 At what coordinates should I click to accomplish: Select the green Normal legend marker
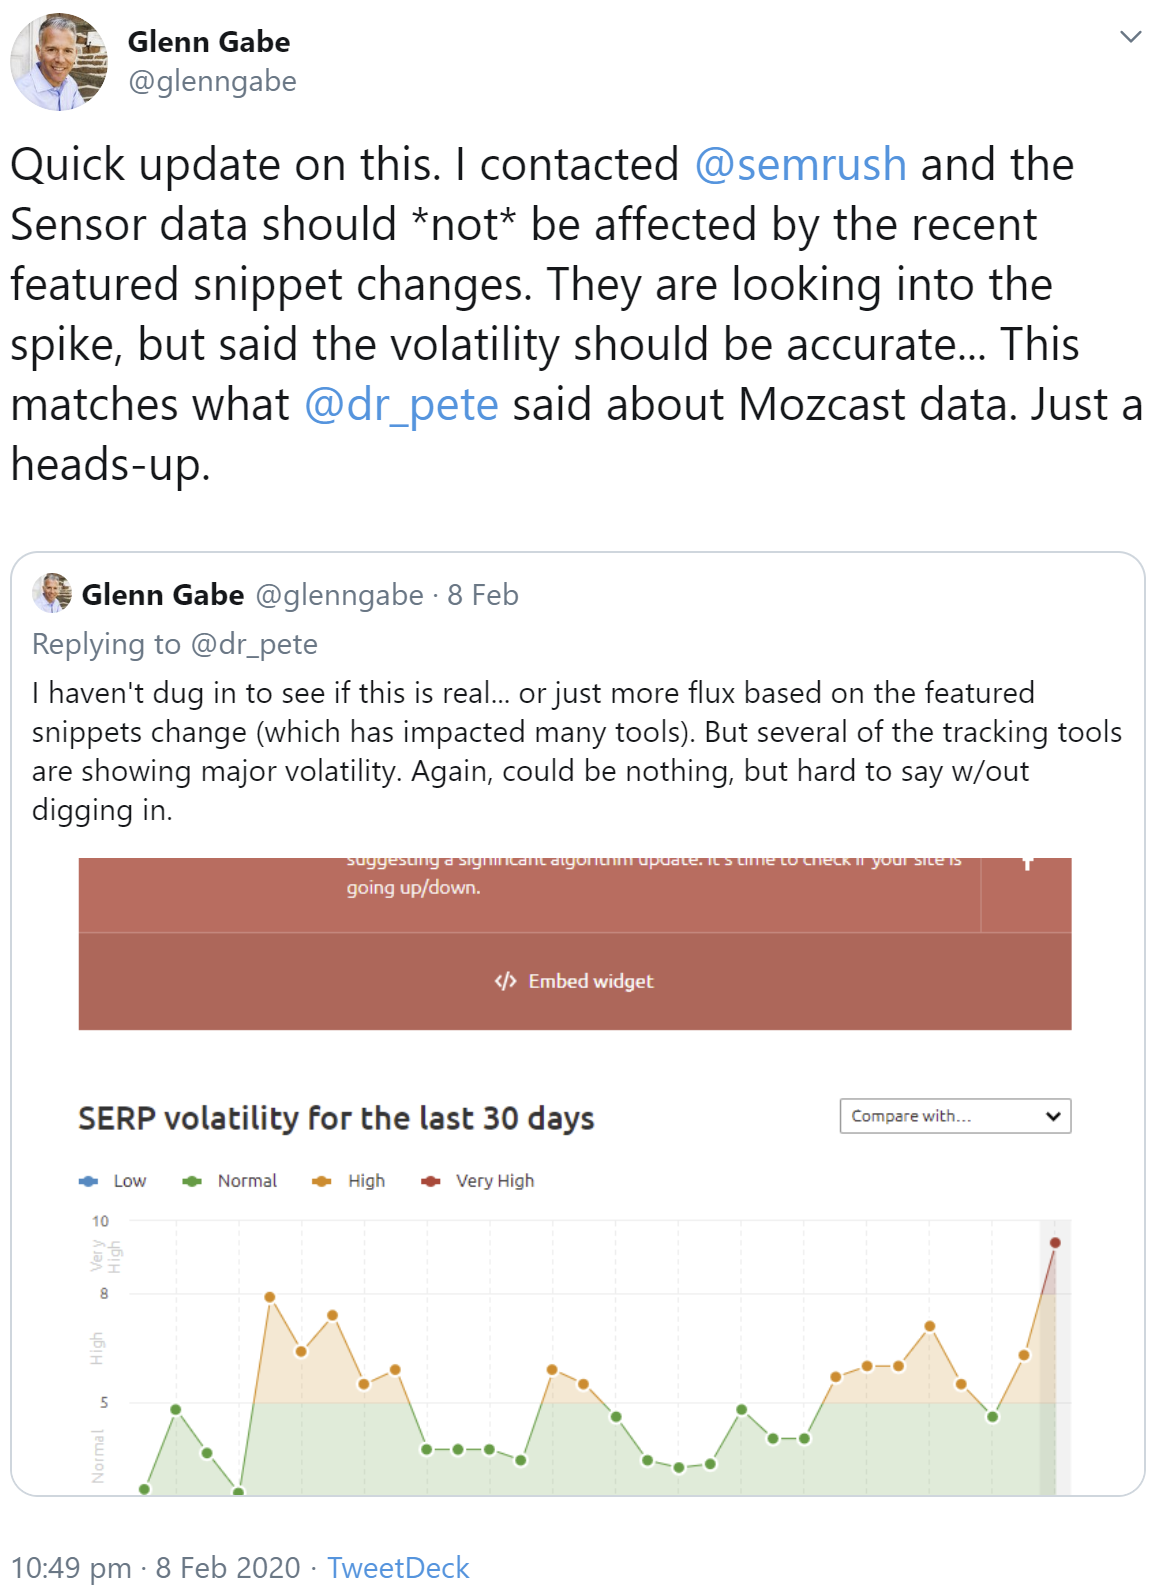[x=193, y=1181]
